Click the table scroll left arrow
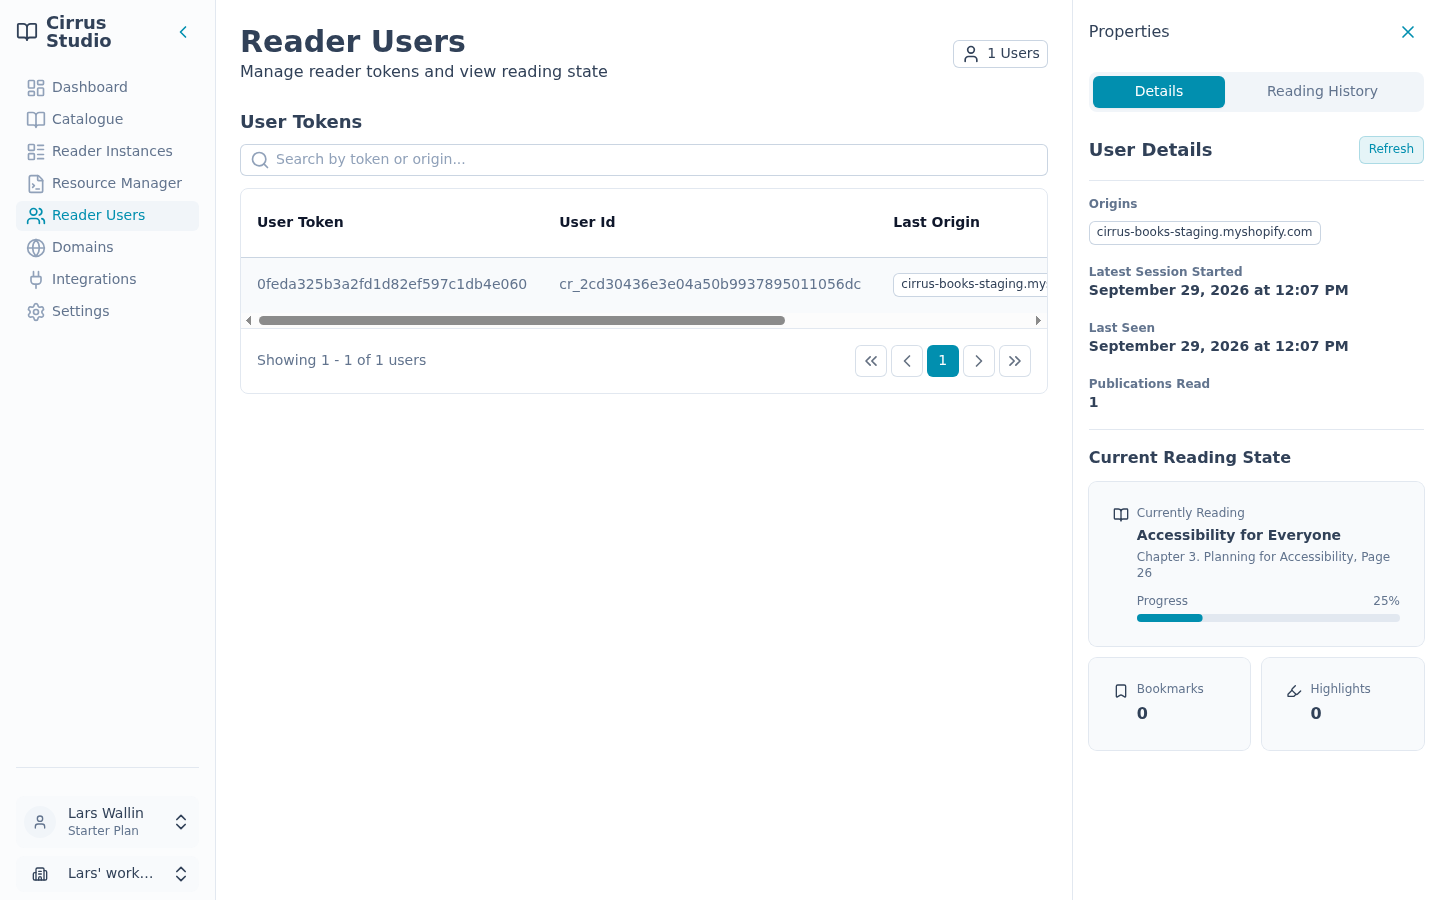The image size is (1440, 900). point(249,321)
